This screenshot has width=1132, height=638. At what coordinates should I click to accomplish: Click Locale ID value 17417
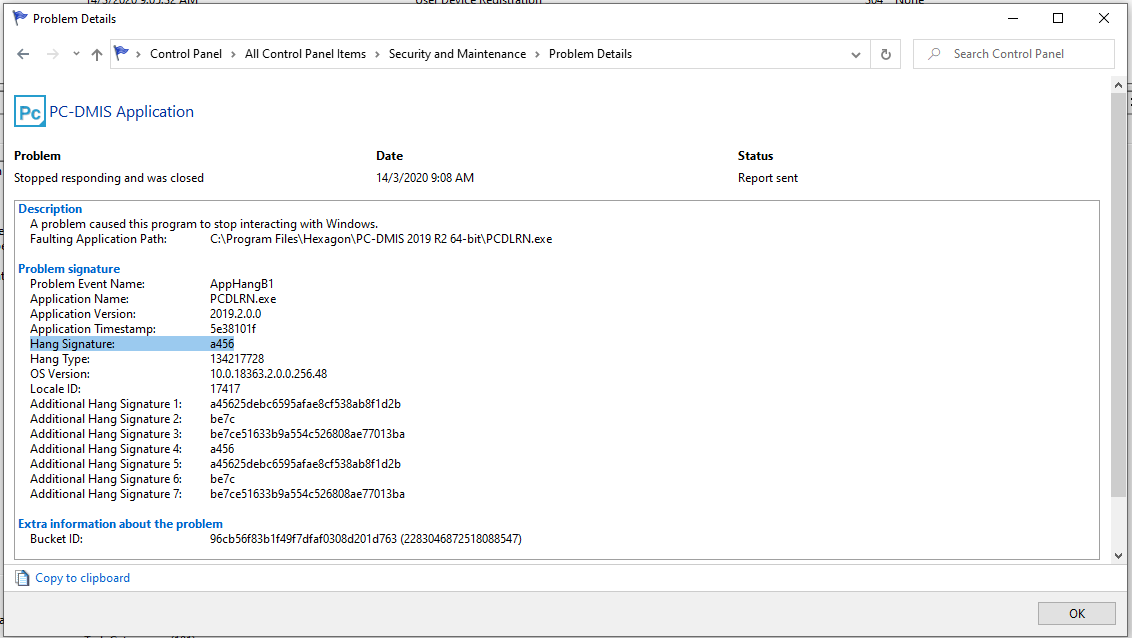click(225, 389)
